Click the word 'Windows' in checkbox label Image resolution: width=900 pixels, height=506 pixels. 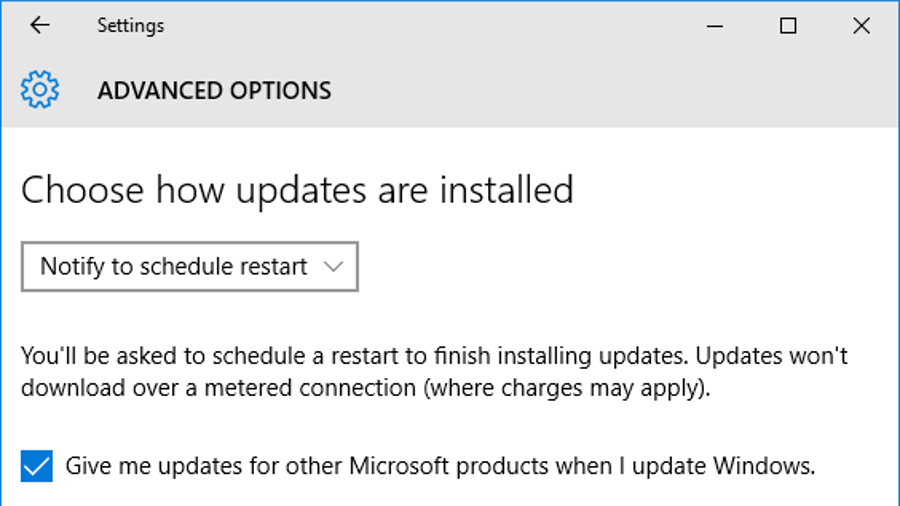pyautogui.click(x=764, y=466)
